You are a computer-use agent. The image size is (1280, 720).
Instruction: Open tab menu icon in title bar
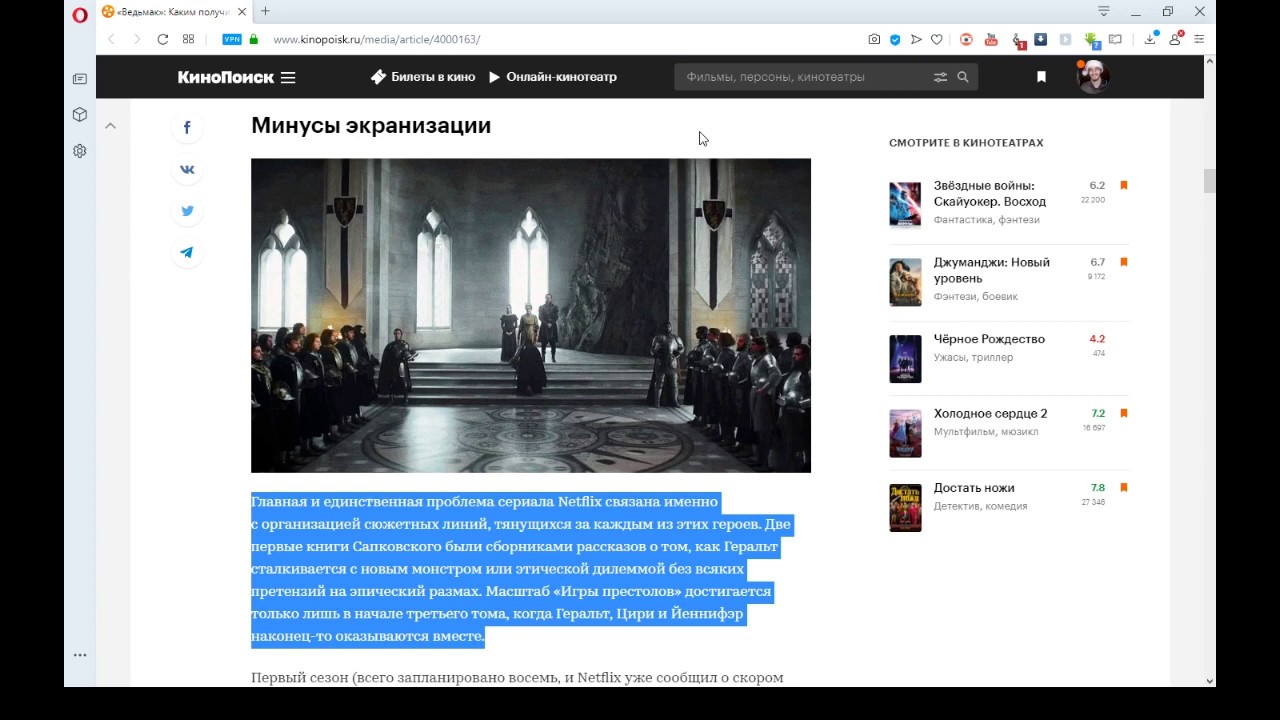tap(1104, 11)
